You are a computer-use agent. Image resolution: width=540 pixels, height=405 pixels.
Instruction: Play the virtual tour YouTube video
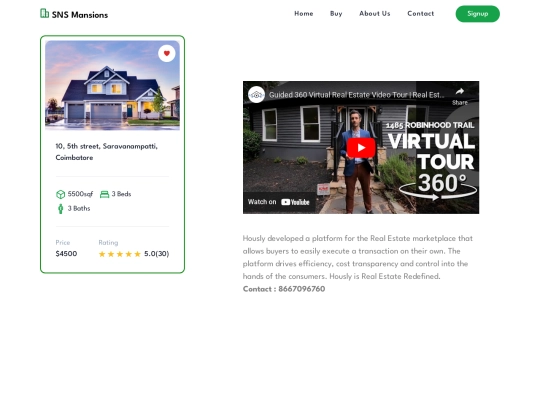[x=361, y=147]
